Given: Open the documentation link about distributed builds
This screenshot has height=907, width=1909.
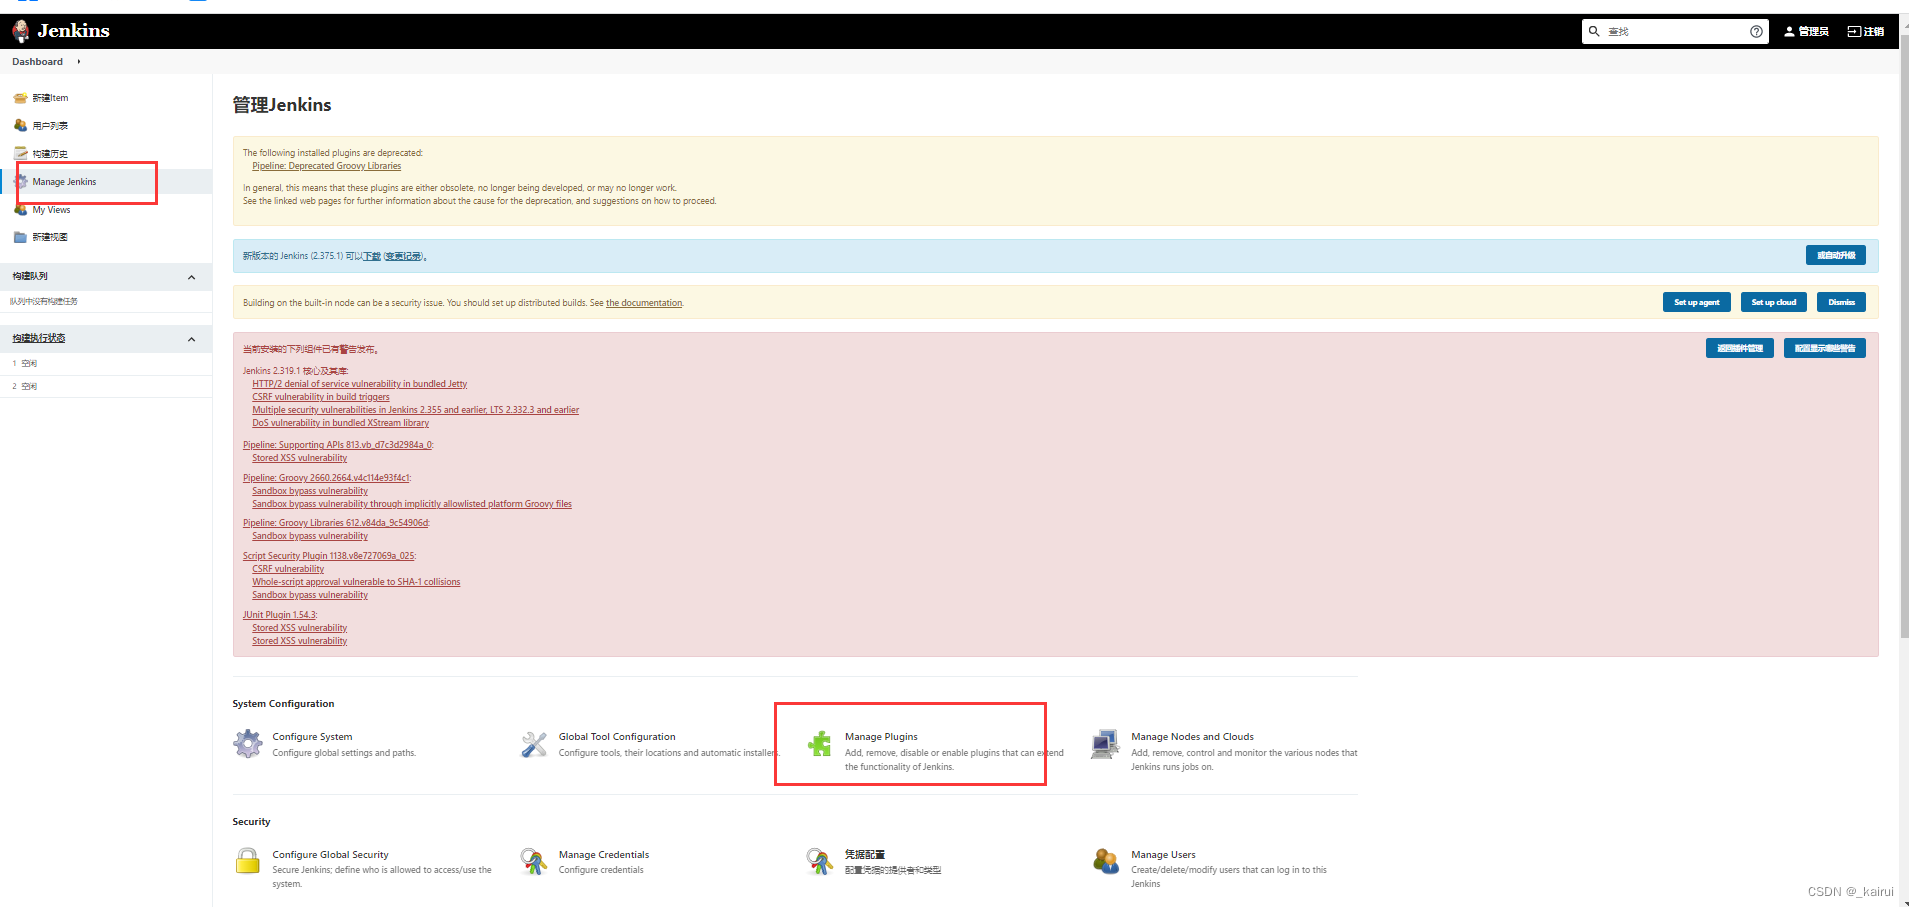Looking at the screenshot, I should pos(644,303).
